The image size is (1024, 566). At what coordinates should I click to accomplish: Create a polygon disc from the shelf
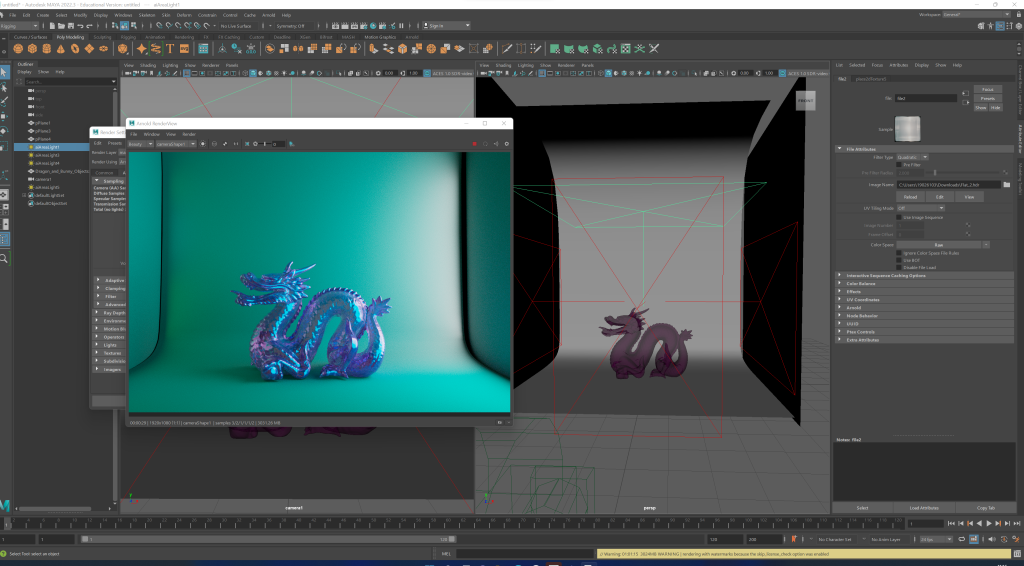click(103, 49)
